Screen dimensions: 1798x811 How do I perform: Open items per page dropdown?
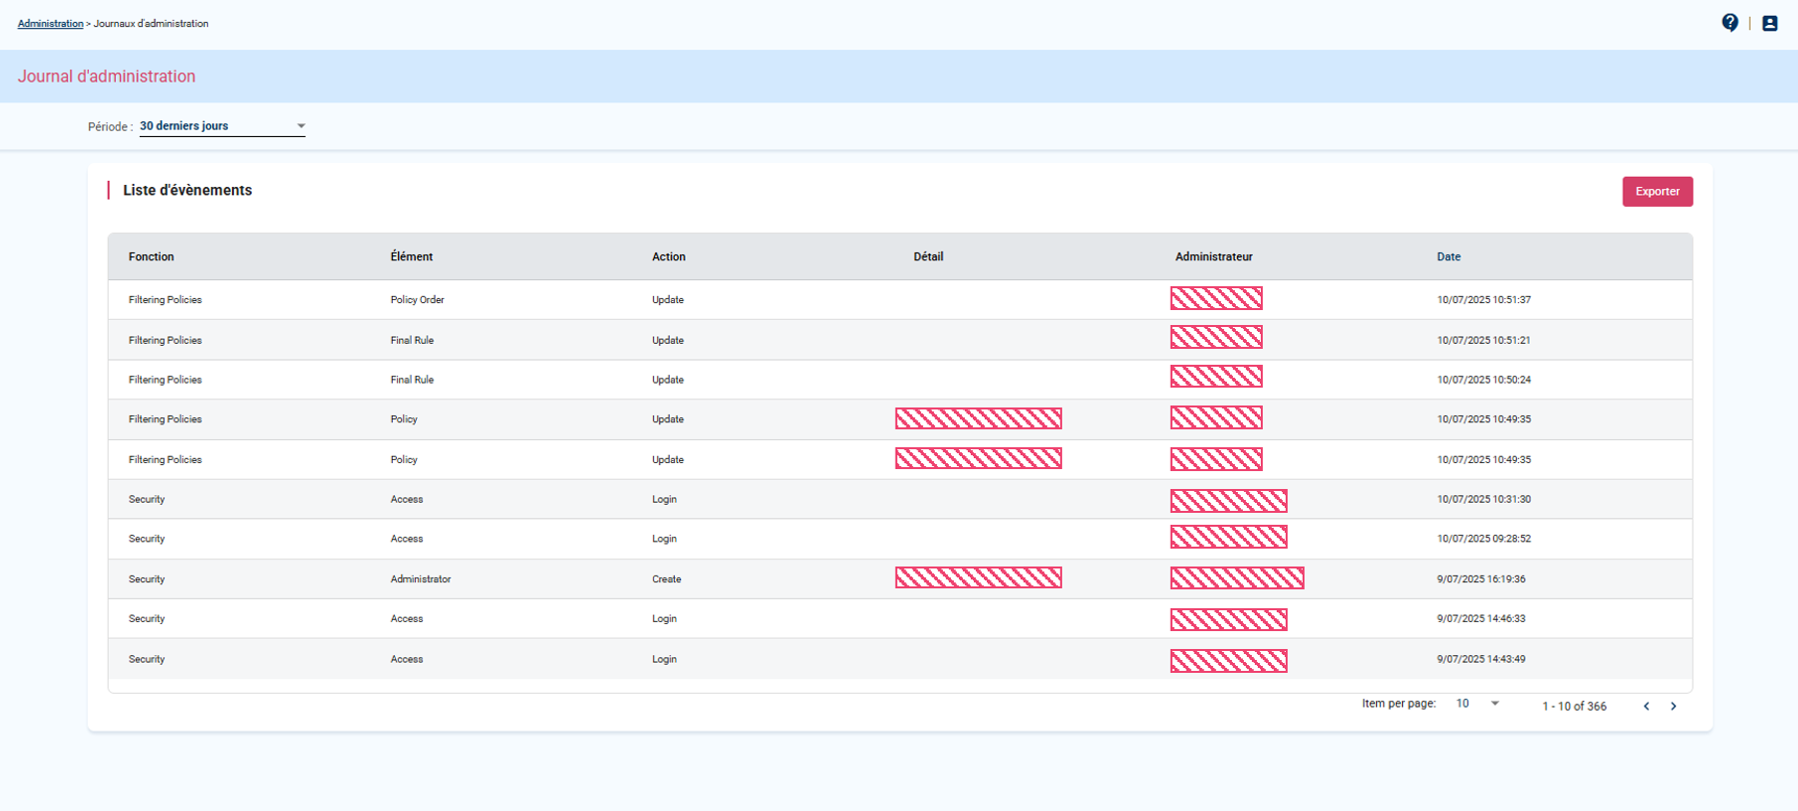(1477, 704)
